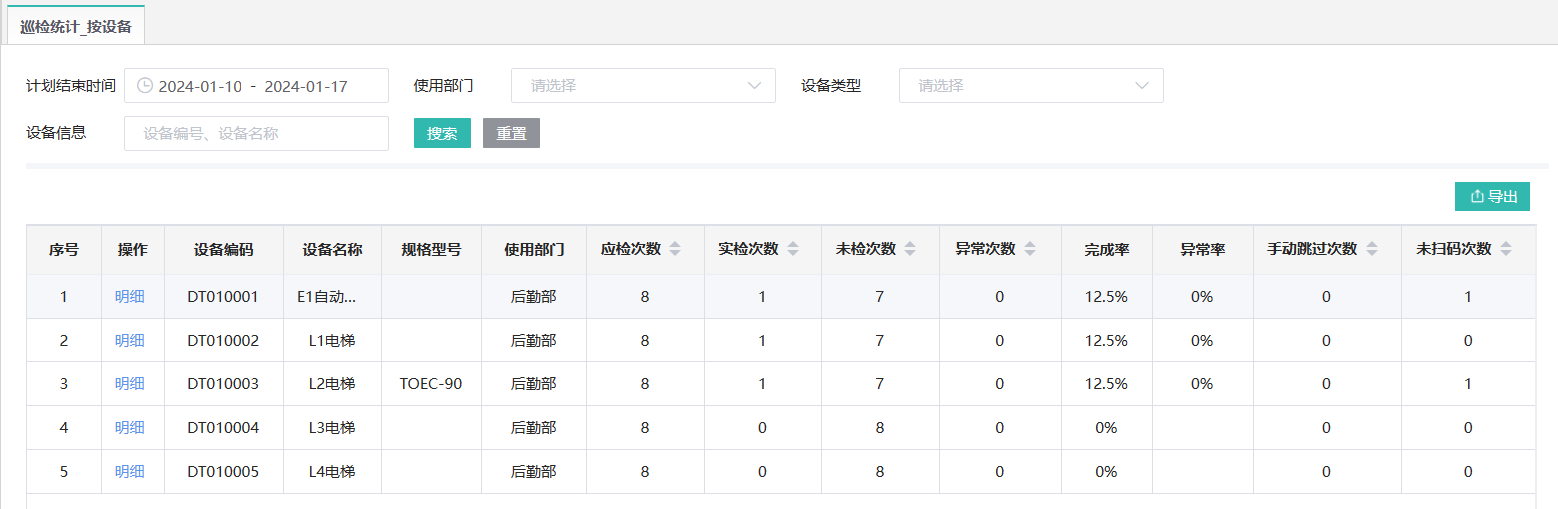Click end date 2024-01-17
The width and height of the screenshot is (1558, 509).
point(306,86)
